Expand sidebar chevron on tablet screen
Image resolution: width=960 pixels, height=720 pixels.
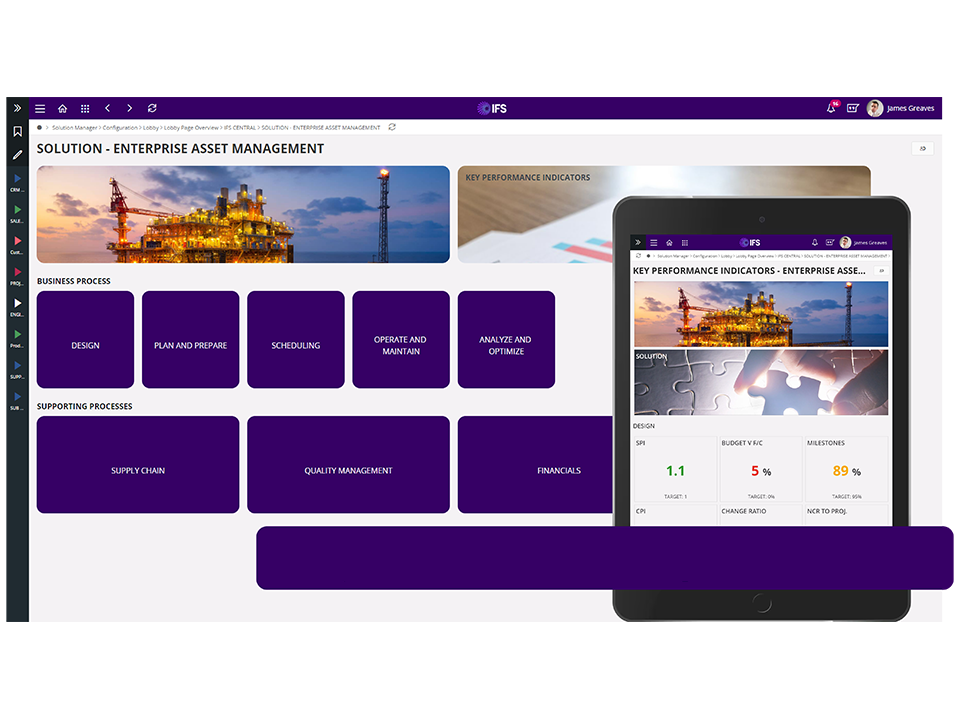[x=637, y=242]
